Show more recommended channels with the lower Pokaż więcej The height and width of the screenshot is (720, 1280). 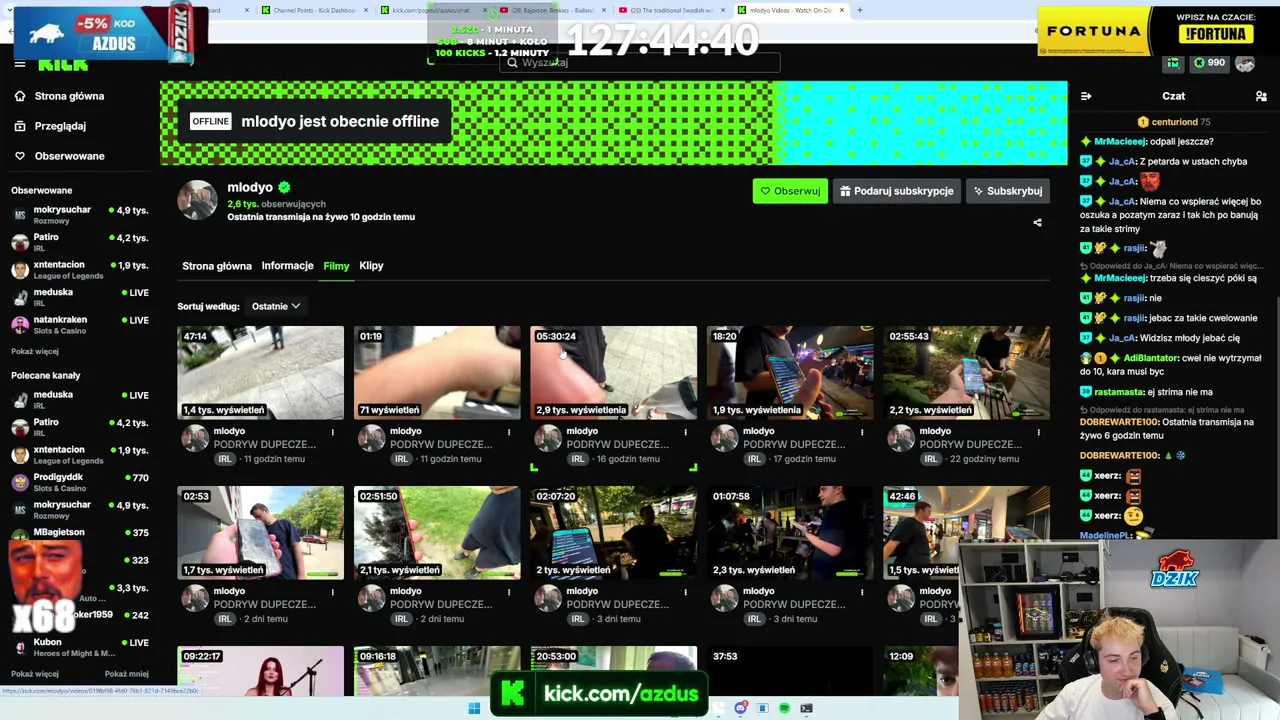(35, 674)
